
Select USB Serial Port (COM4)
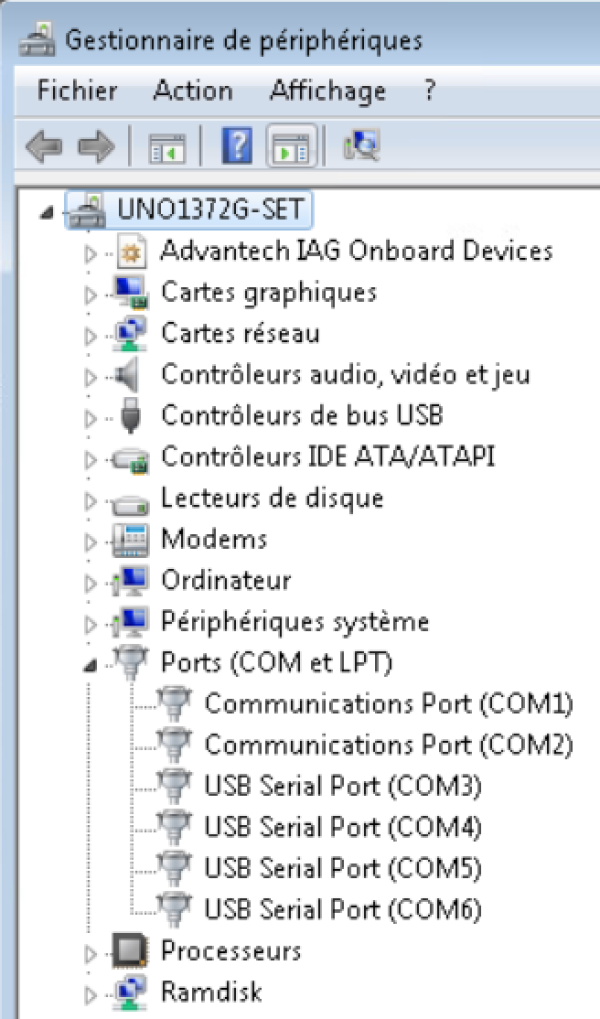[342, 827]
